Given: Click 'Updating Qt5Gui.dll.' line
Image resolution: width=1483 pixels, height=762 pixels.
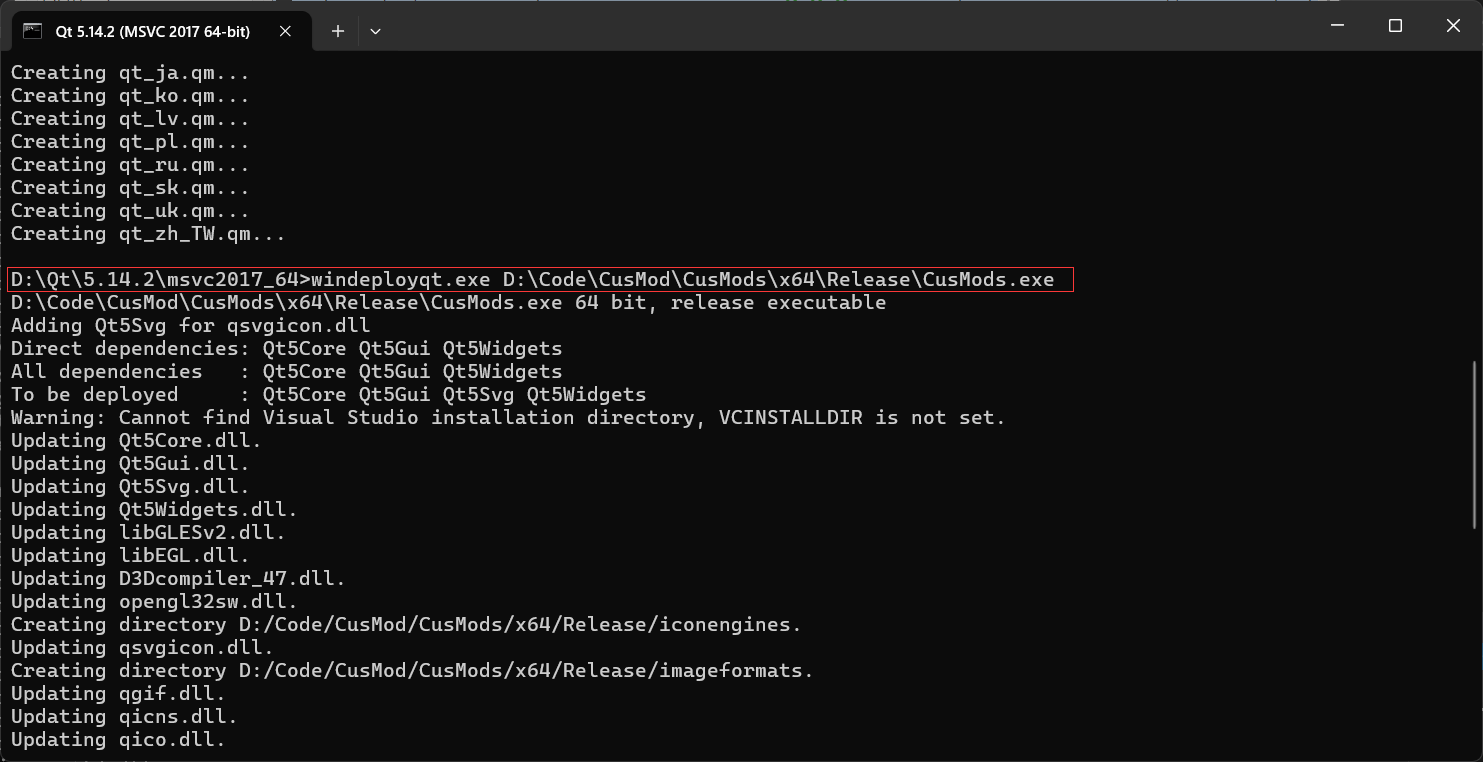Looking at the screenshot, I should tap(130, 463).
